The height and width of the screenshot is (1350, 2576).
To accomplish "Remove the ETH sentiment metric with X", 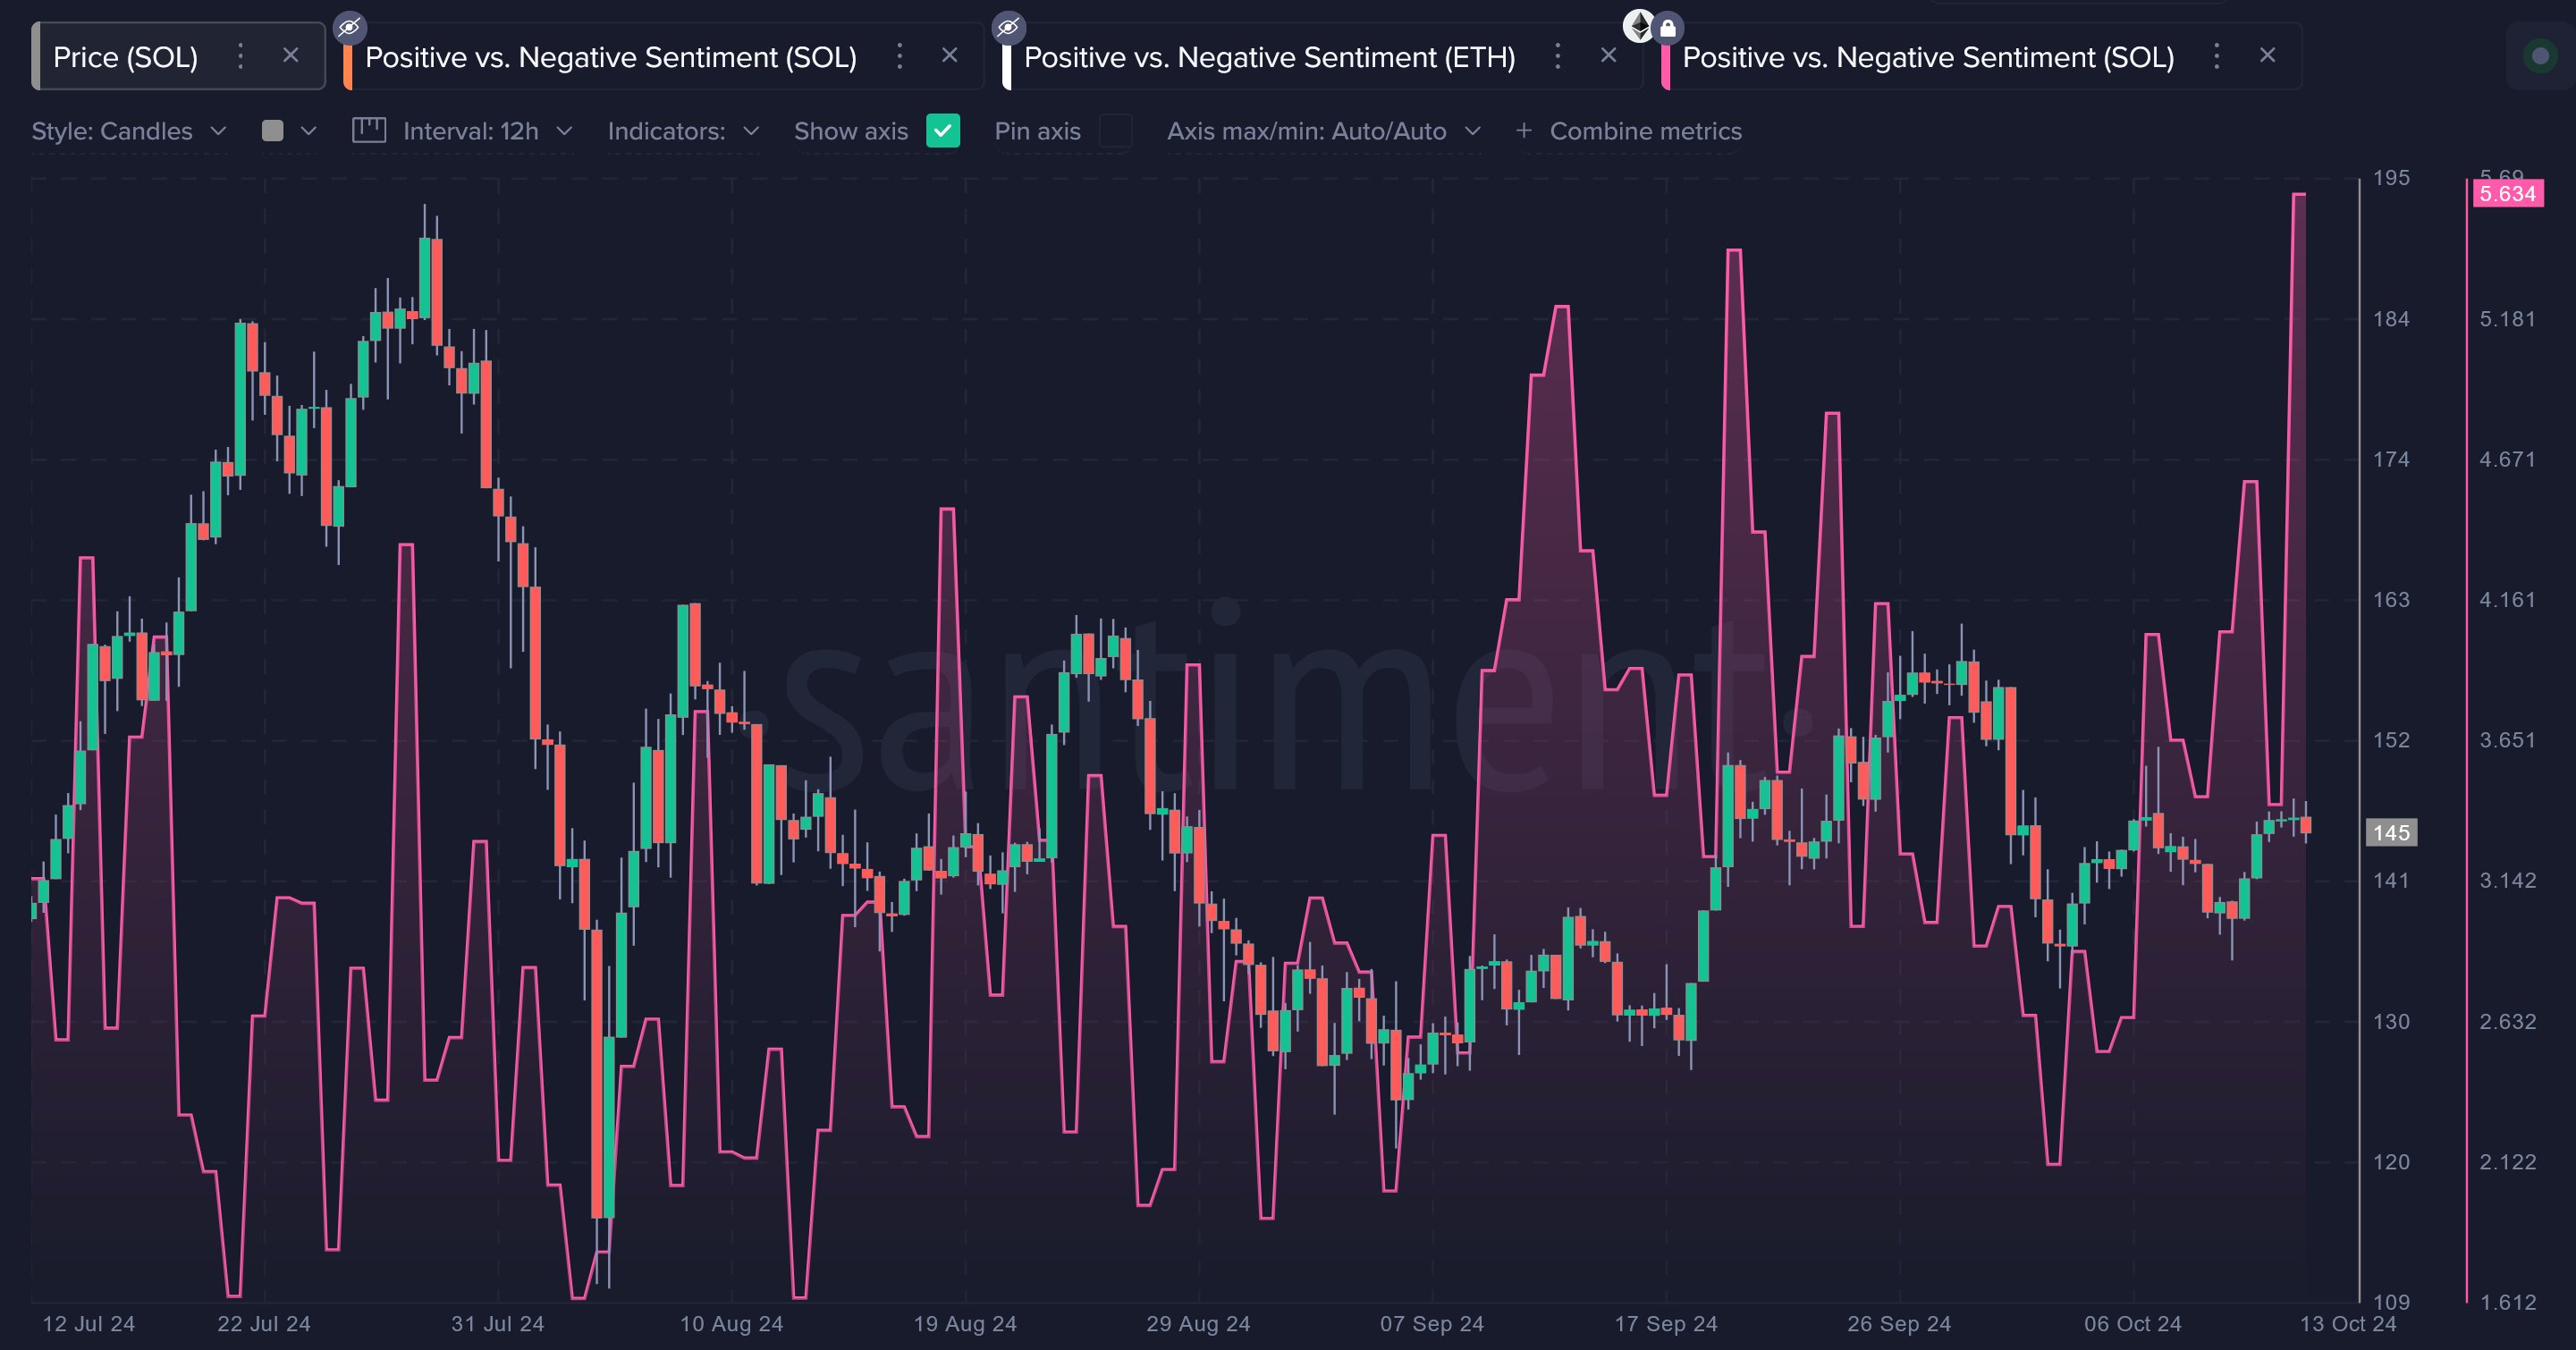I will point(1608,56).
